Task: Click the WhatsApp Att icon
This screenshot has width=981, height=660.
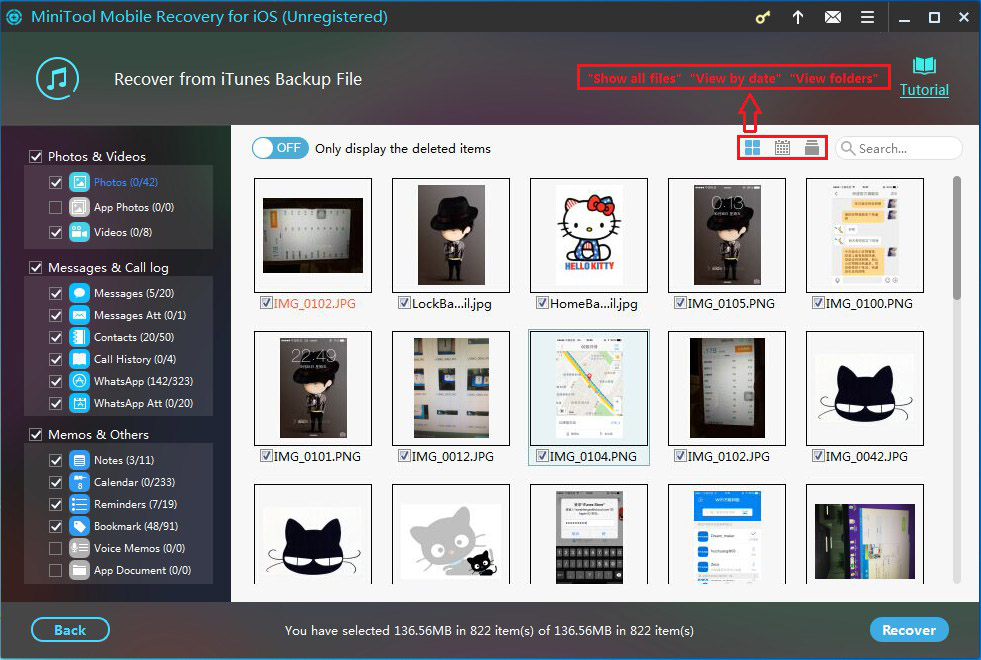Action: 79,403
